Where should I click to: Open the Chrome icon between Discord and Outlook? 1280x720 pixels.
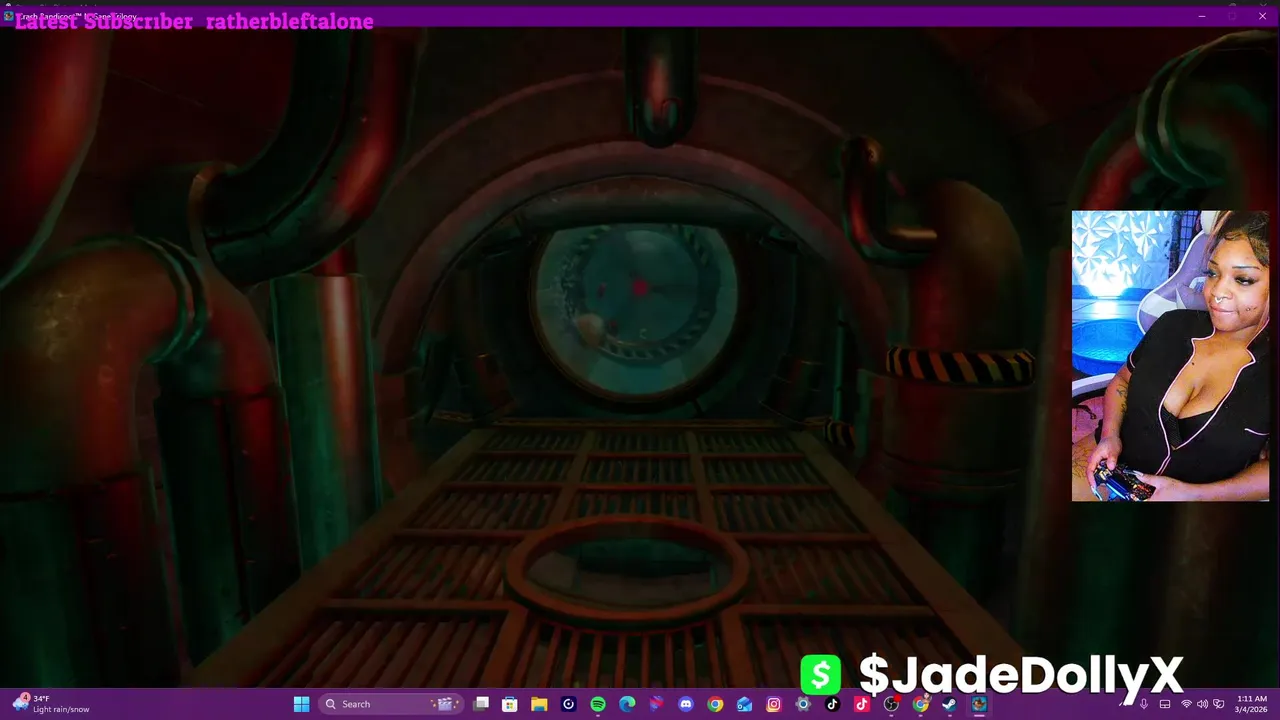pos(715,704)
